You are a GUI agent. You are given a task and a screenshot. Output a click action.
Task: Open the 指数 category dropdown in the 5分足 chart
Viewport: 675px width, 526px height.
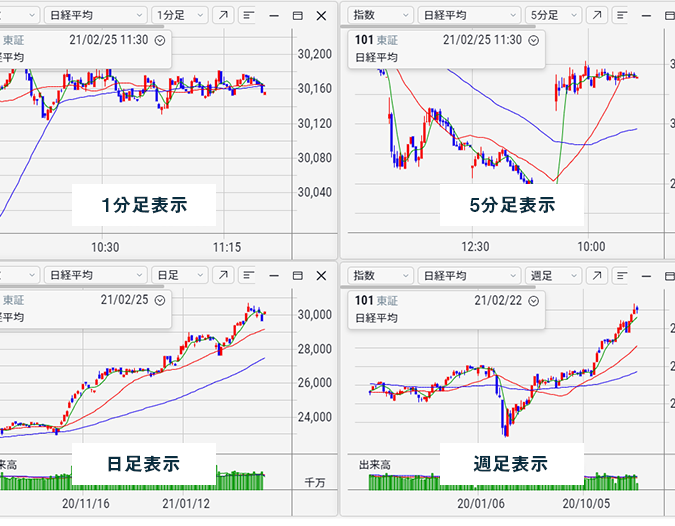(x=377, y=16)
